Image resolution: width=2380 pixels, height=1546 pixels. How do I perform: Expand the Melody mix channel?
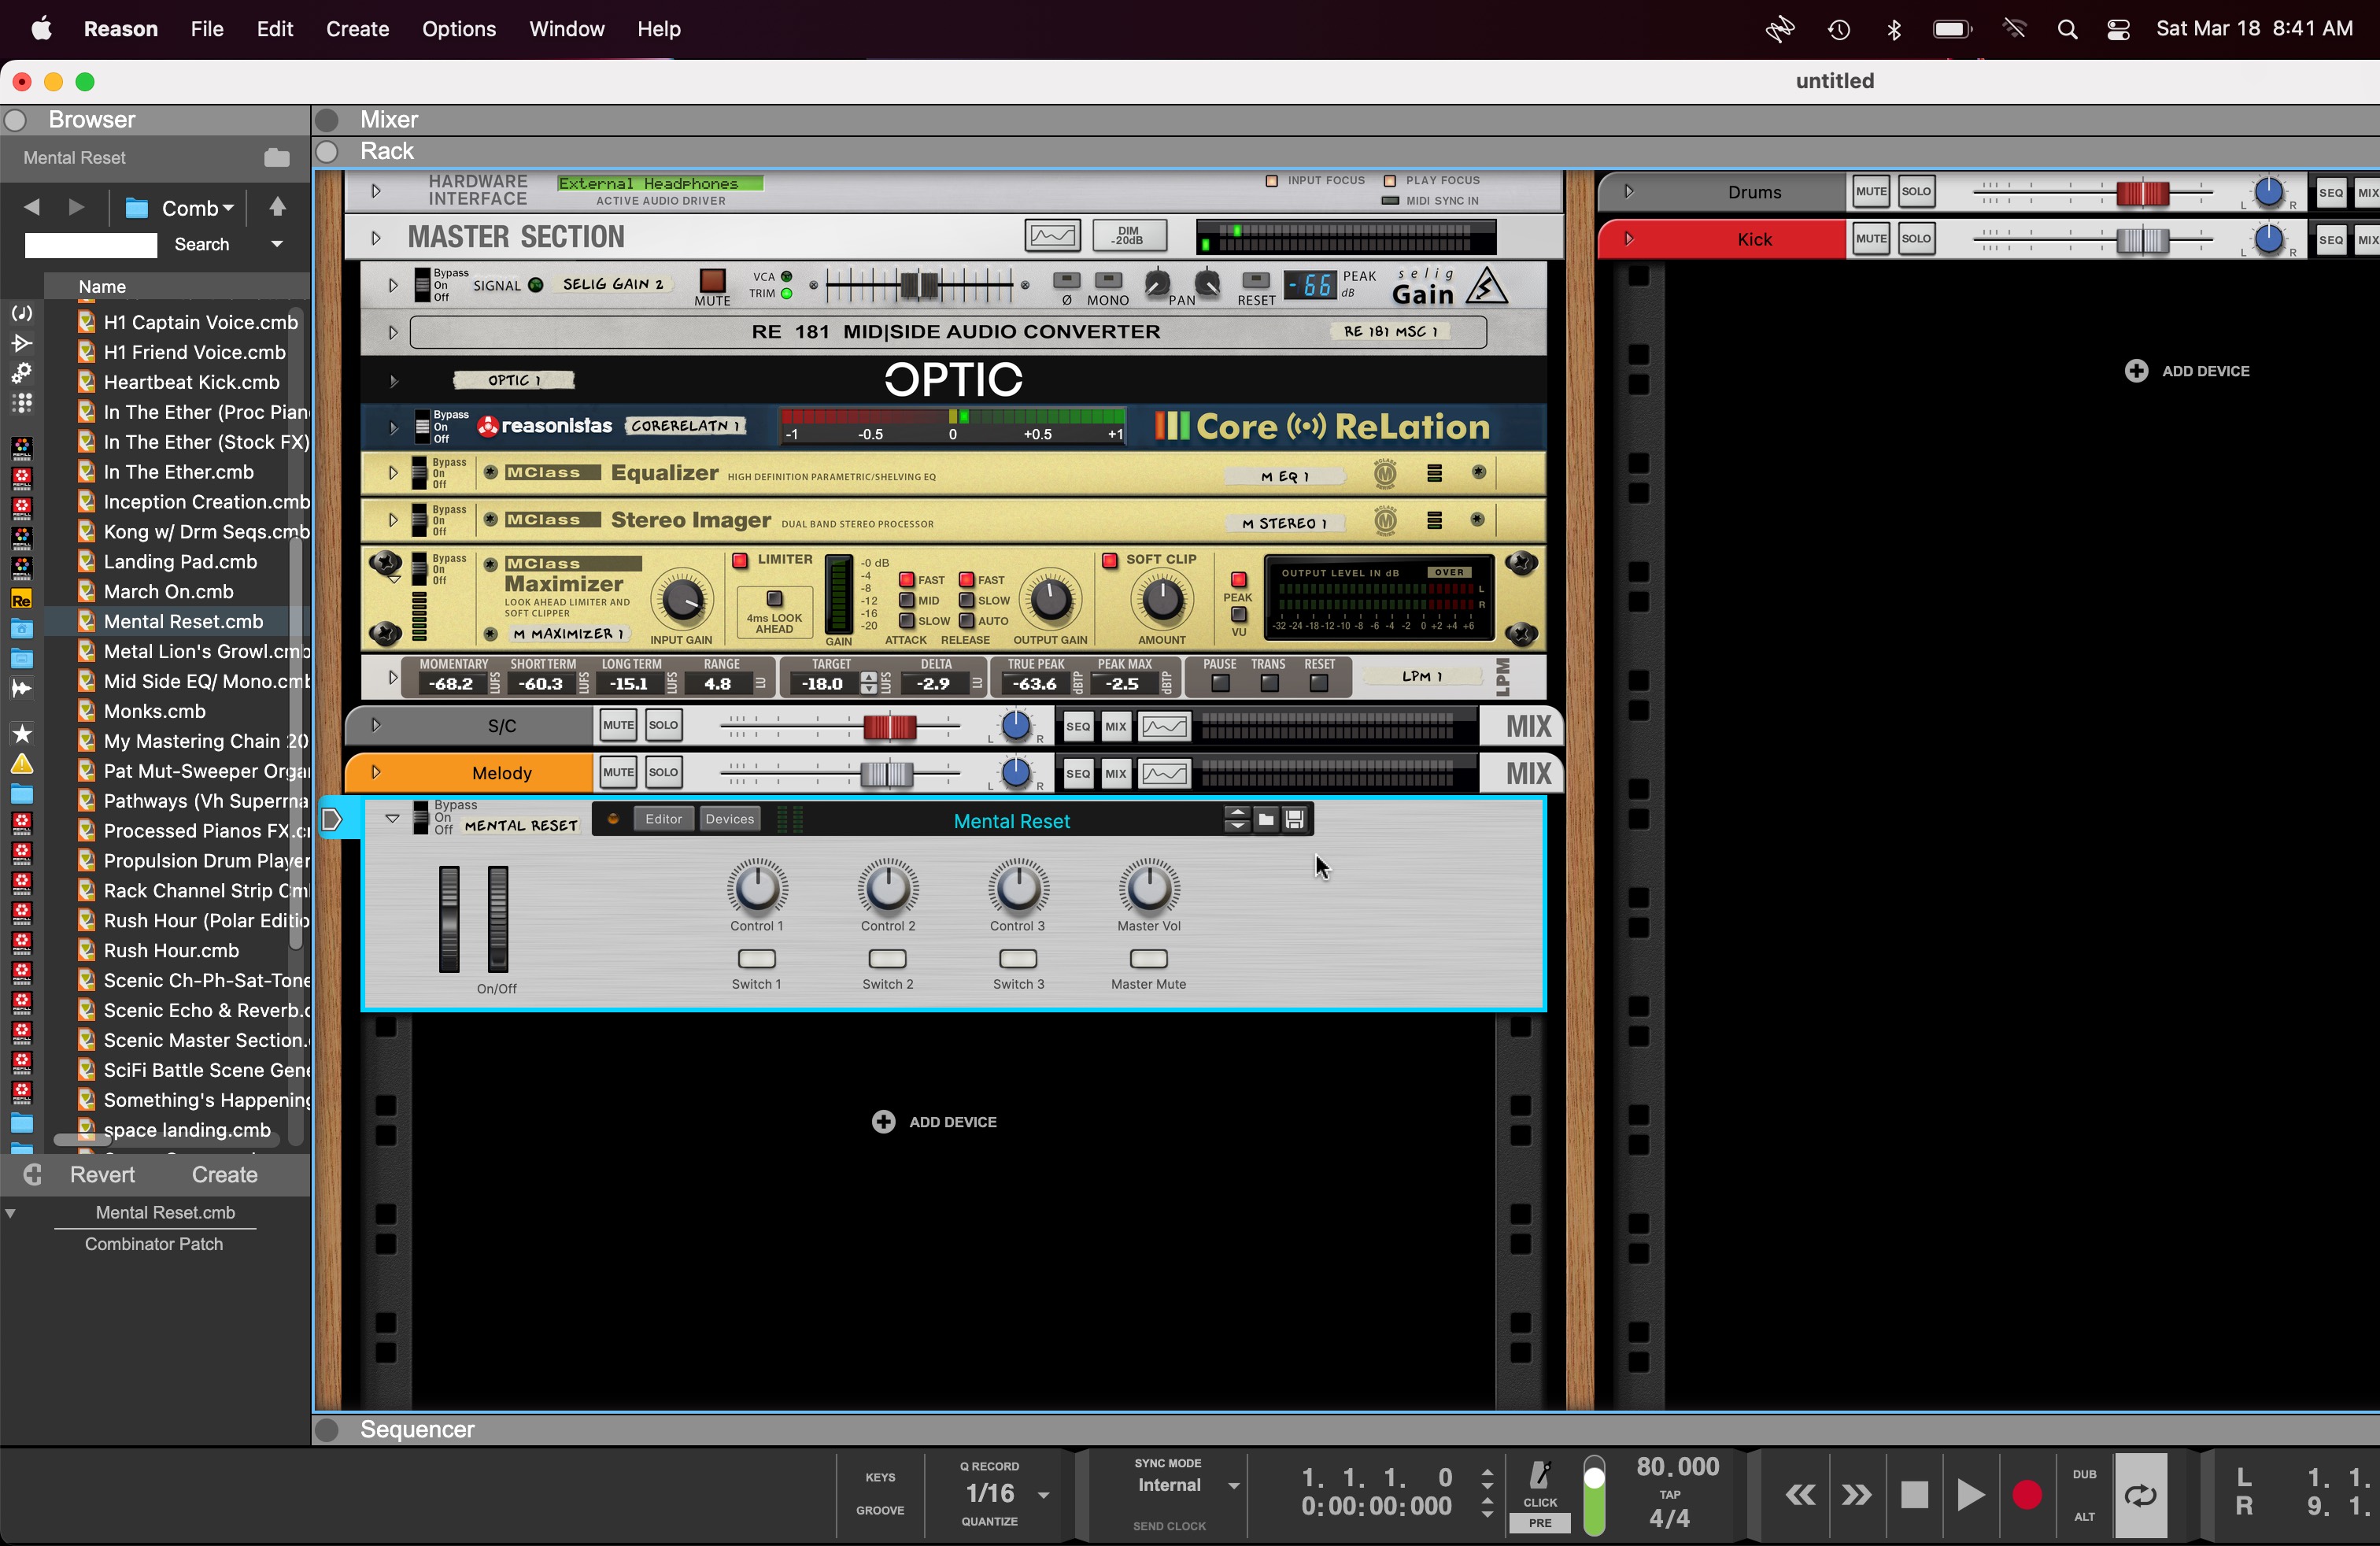pos(376,772)
